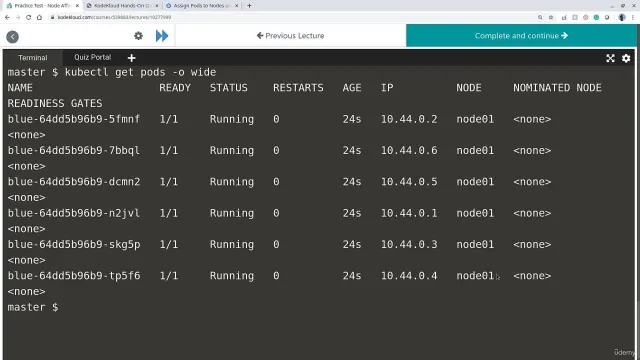Open terminal settings gear icon
This screenshot has width=640, height=360.
pos(626,58)
